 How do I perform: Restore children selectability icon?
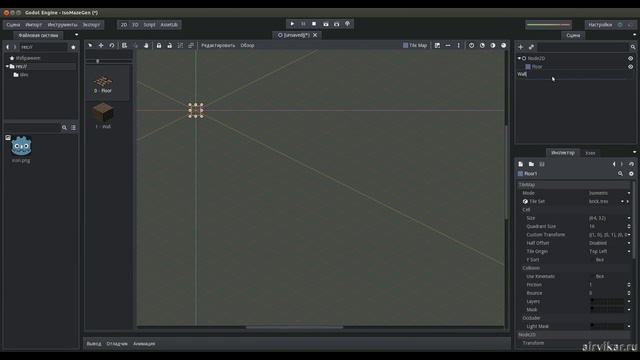tap(191, 45)
